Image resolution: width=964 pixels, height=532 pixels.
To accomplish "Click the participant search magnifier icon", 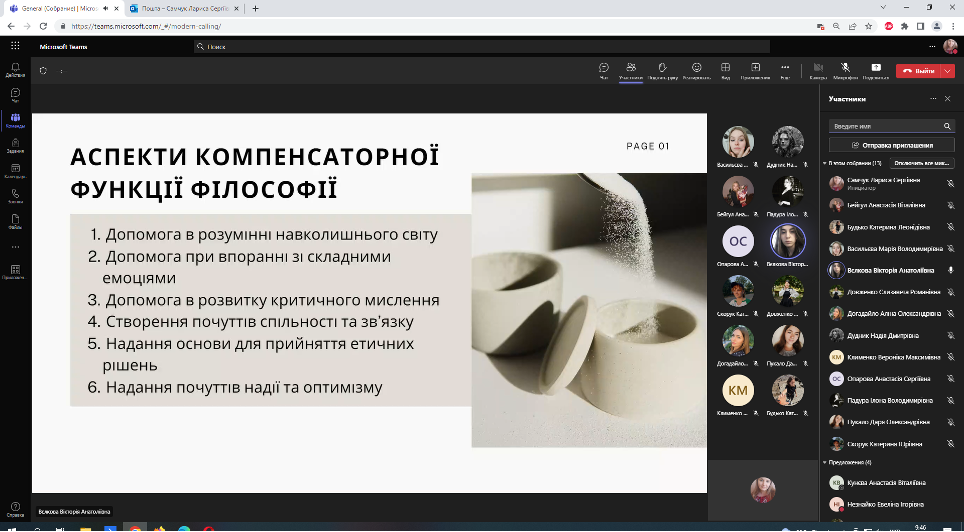I will click(x=947, y=126).
